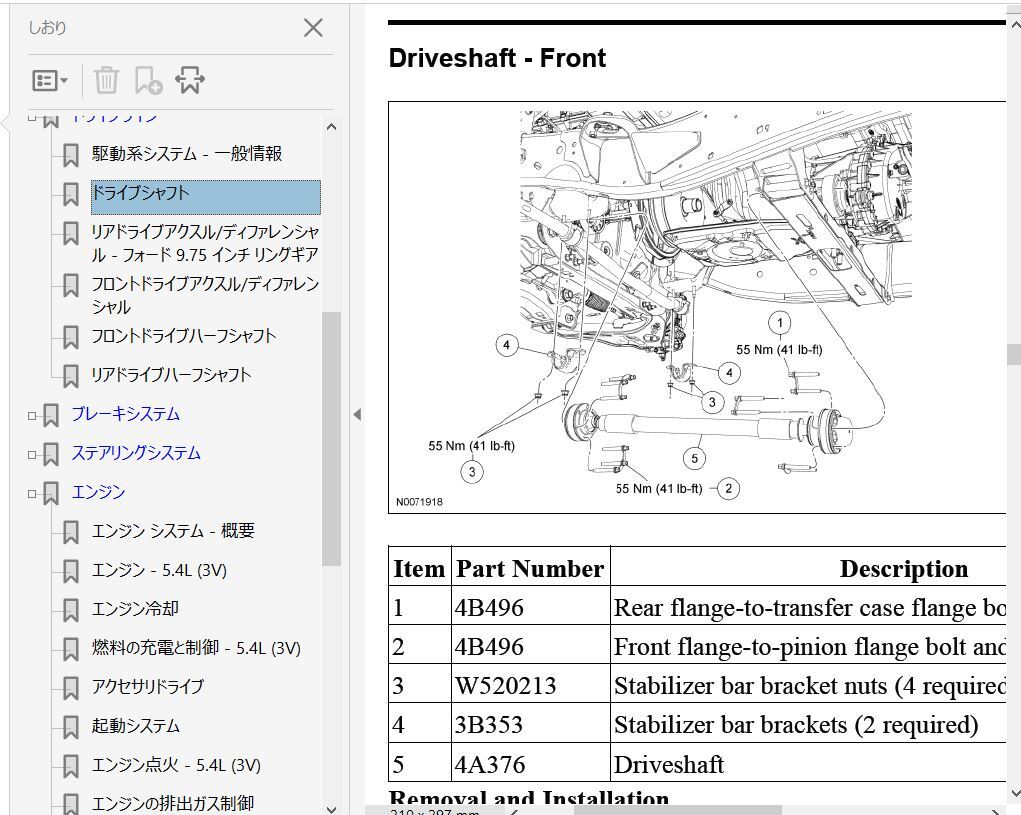This screenshot has height=815, width=1021.
Task: Close the しおり bookmarks panel
Action: (313, 28)
